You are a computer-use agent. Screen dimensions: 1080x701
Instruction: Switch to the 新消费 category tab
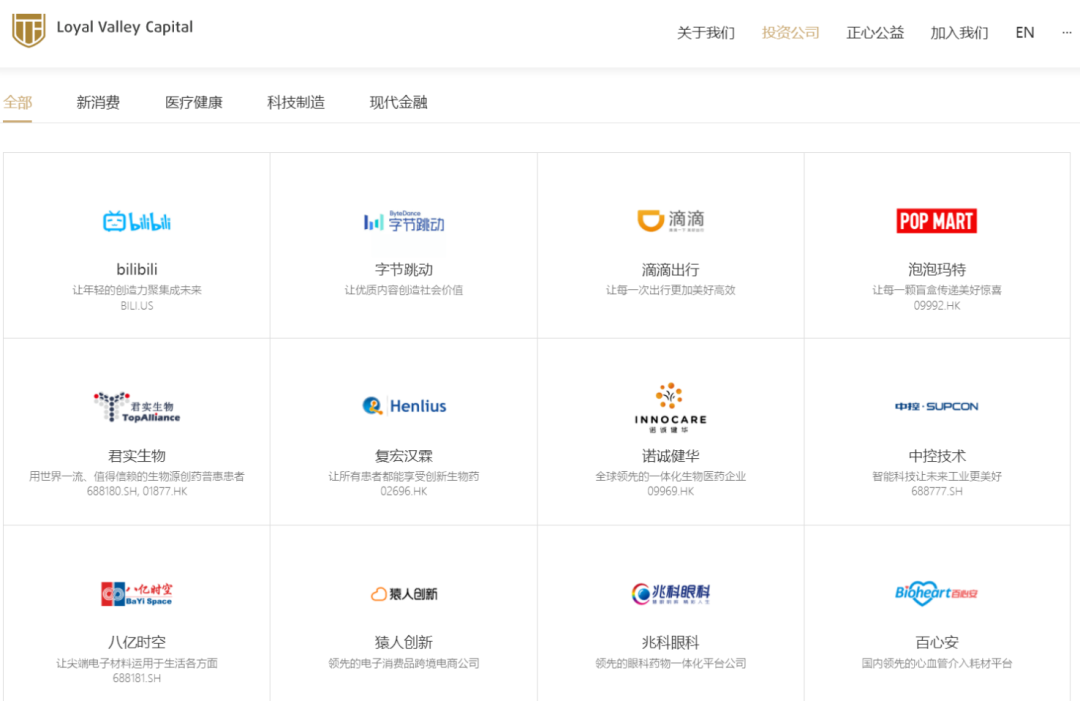pyautogui.click(x=98, y=103)
